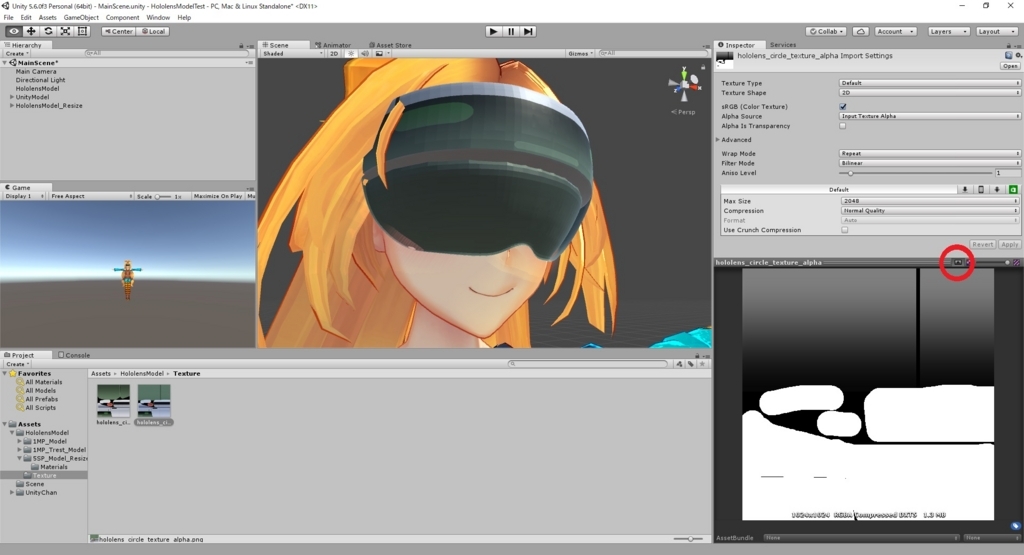Click Project save search star icon
The image size is (1024, 555).
tap(703, 364)
